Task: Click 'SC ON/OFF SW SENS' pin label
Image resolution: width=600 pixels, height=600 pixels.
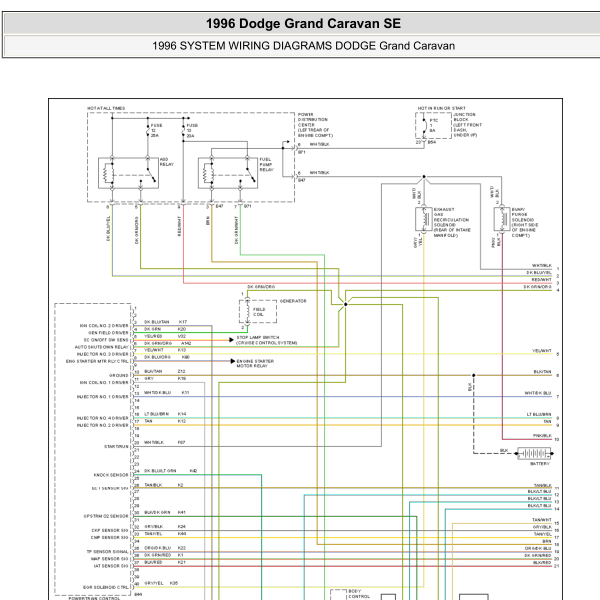Action: click(106, 340)
